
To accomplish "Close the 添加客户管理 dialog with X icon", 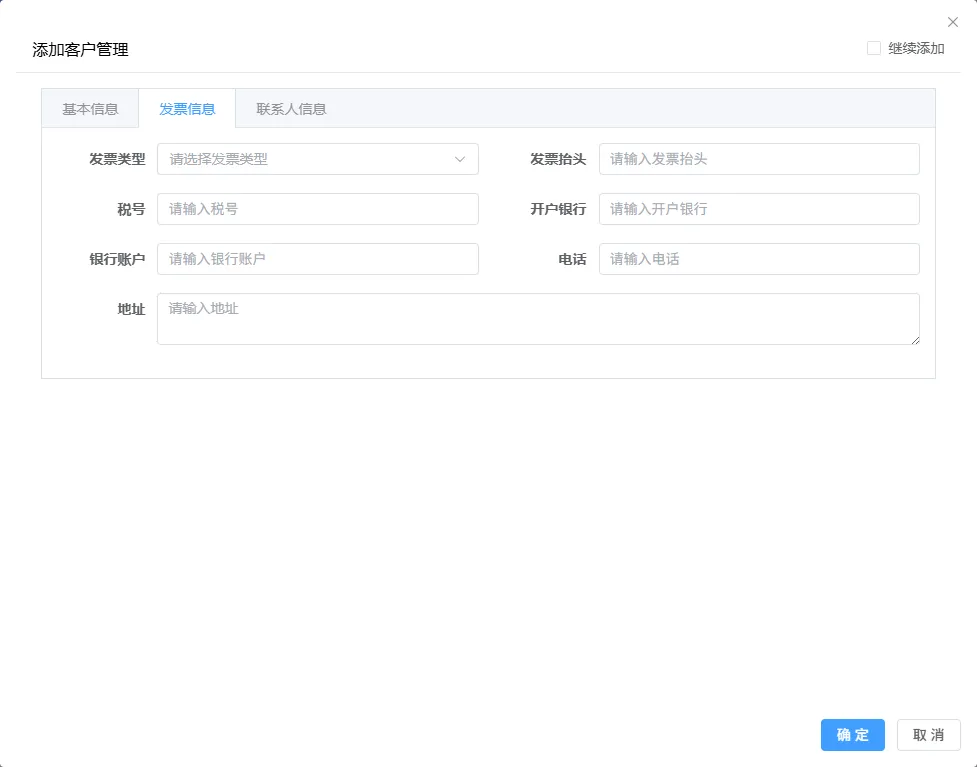I will [x=953, y=22].
